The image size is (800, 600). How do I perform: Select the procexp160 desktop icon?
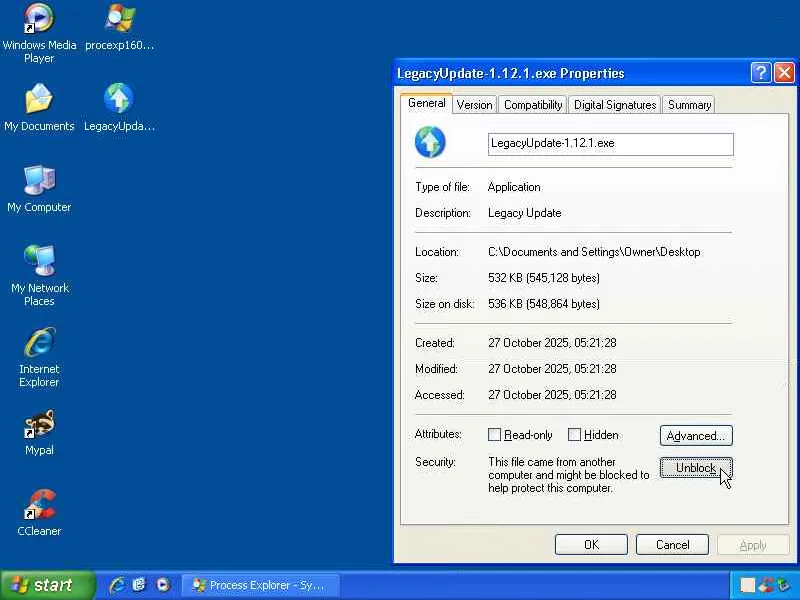tap(119, 27)
